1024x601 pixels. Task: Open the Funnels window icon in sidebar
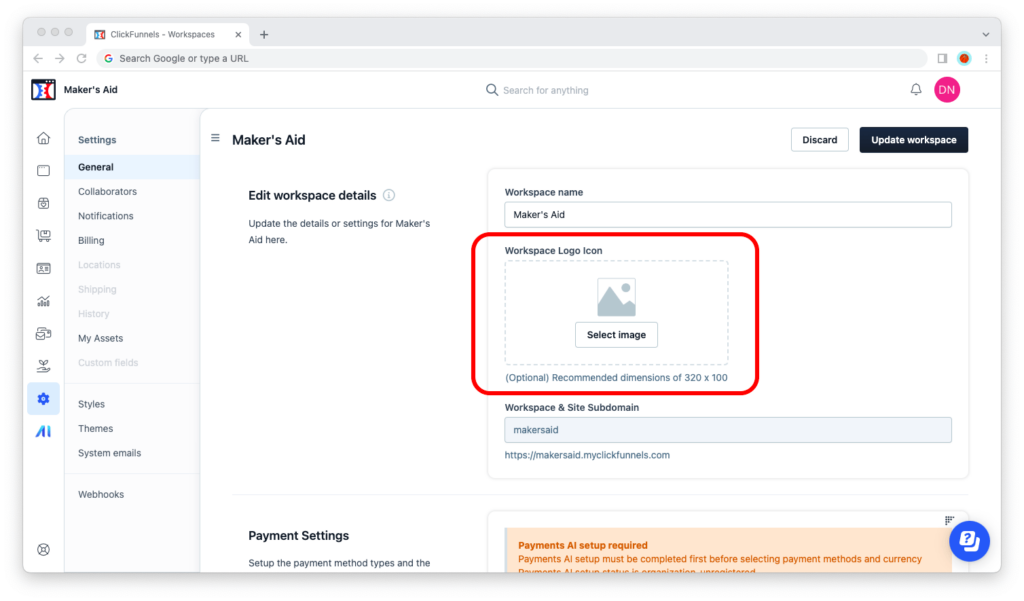point(43,171)
